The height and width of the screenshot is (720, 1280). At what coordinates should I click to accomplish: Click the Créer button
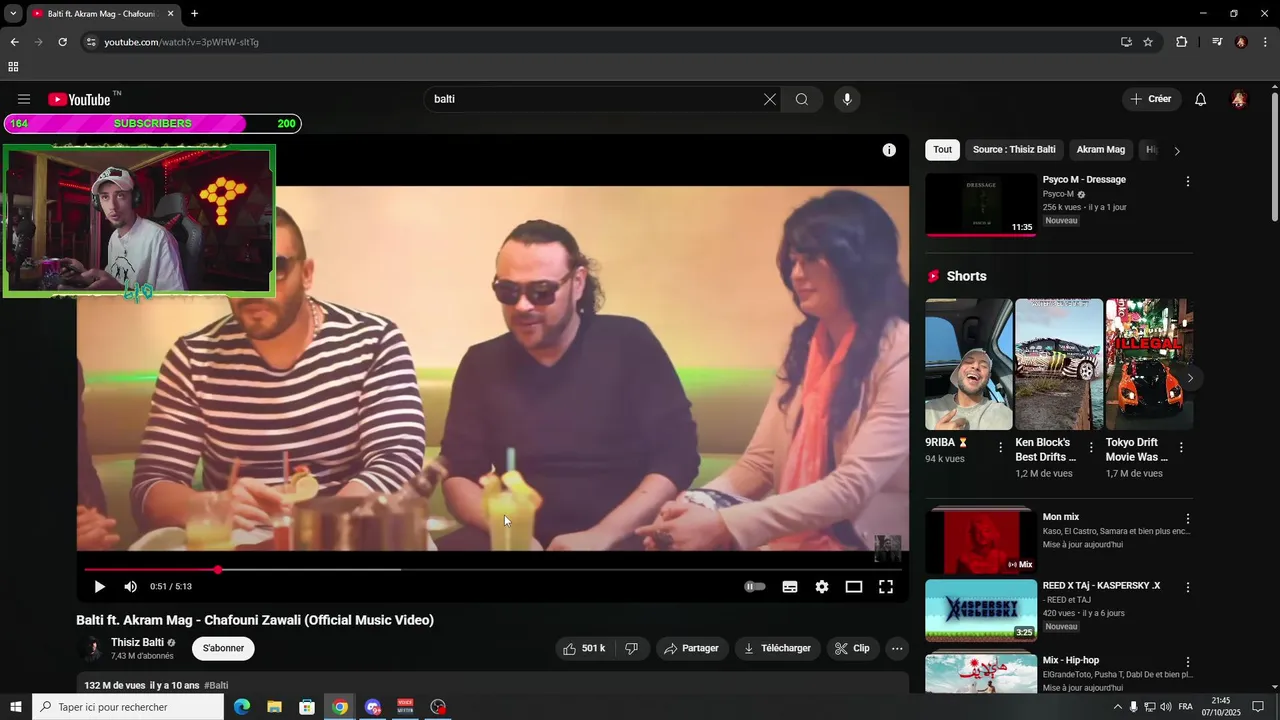click(x=1151, y=99)
